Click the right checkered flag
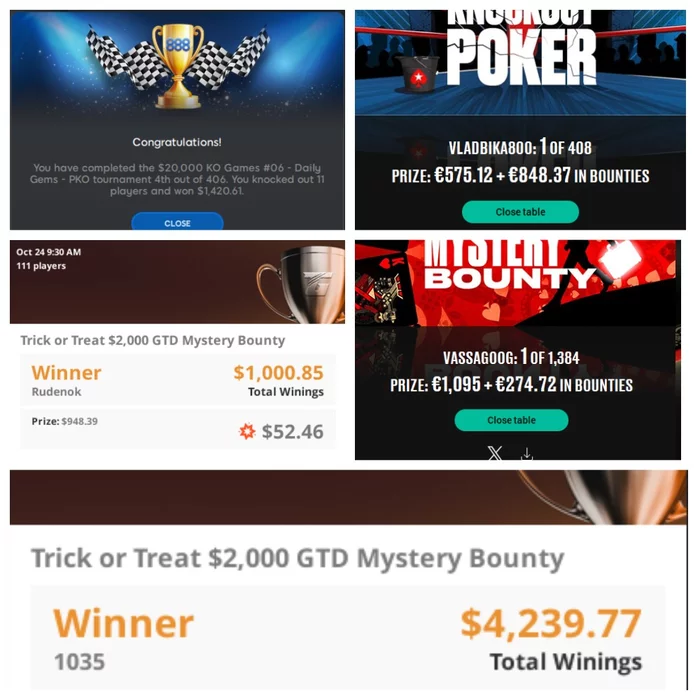 click(235, 56)
